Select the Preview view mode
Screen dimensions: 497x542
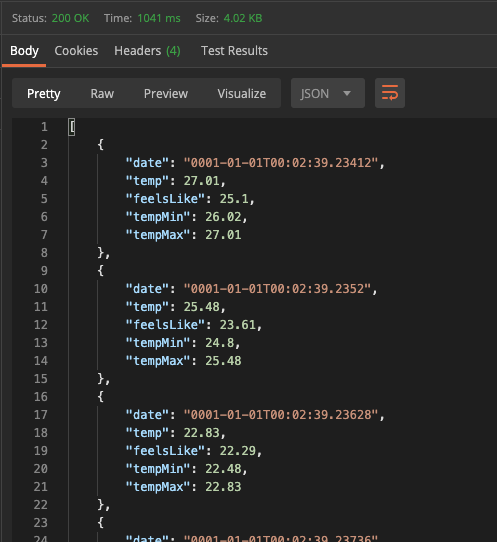[166, 93]
